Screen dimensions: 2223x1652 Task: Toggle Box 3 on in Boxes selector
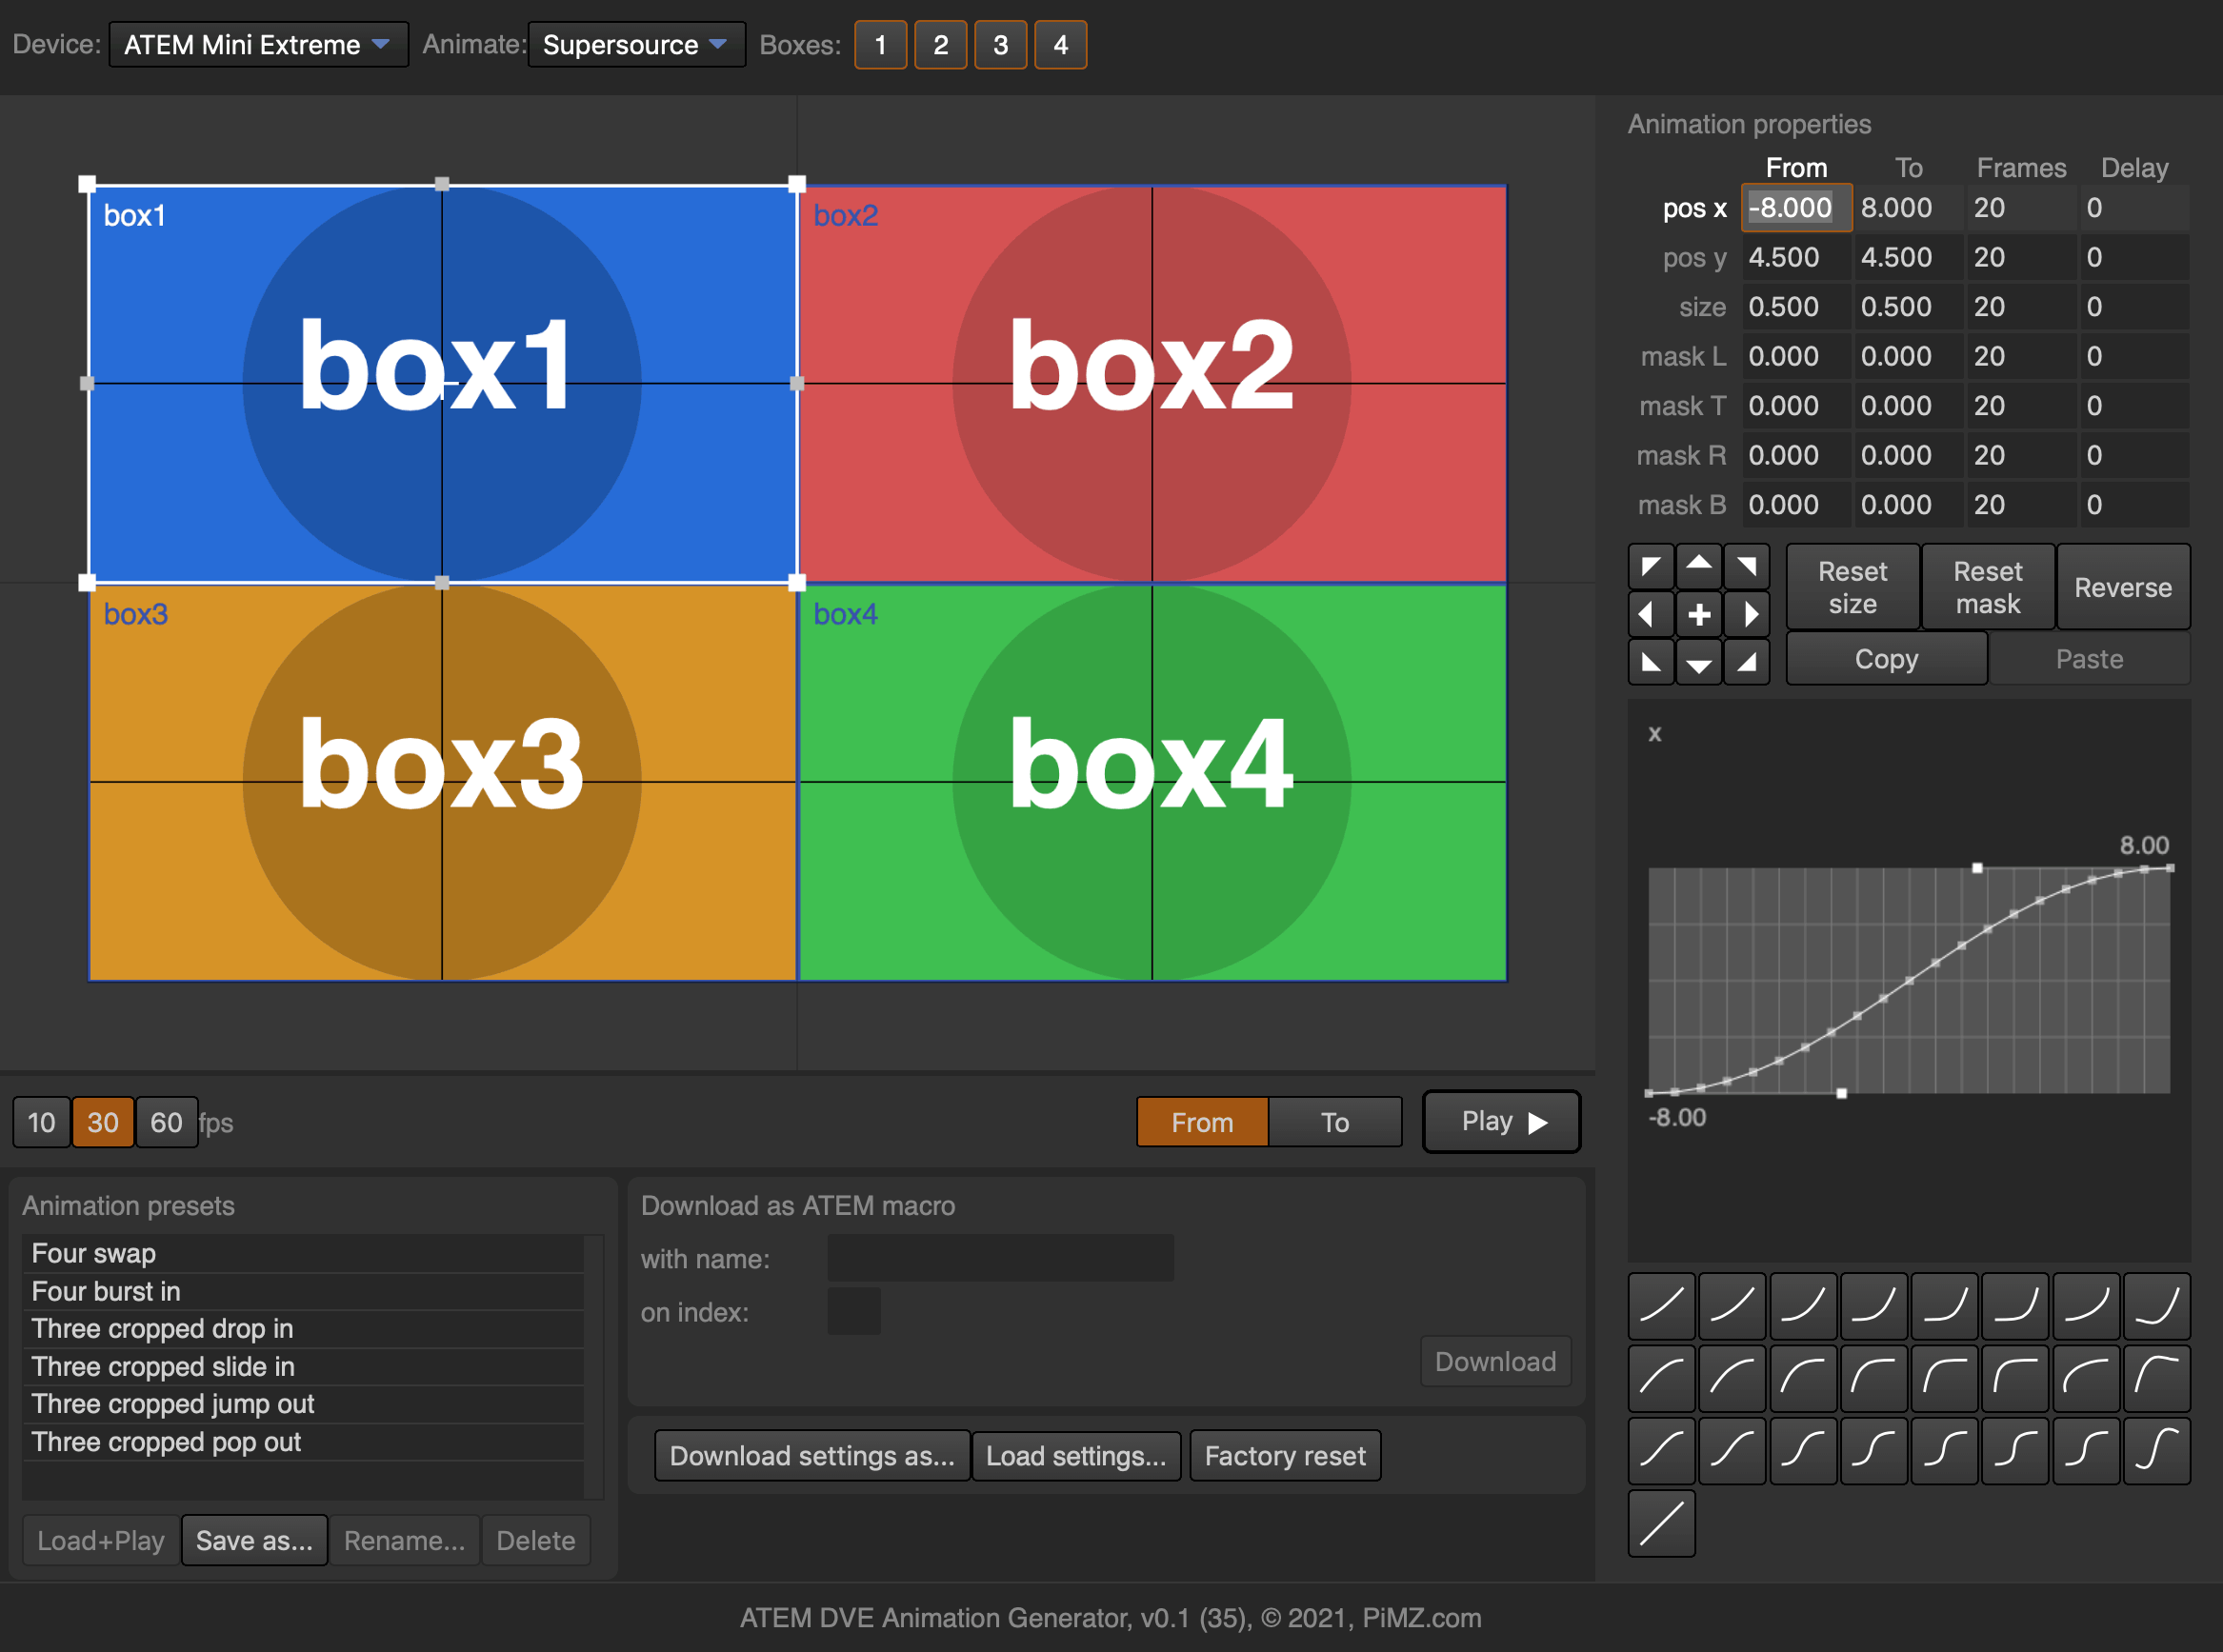tap(1000, 45)
